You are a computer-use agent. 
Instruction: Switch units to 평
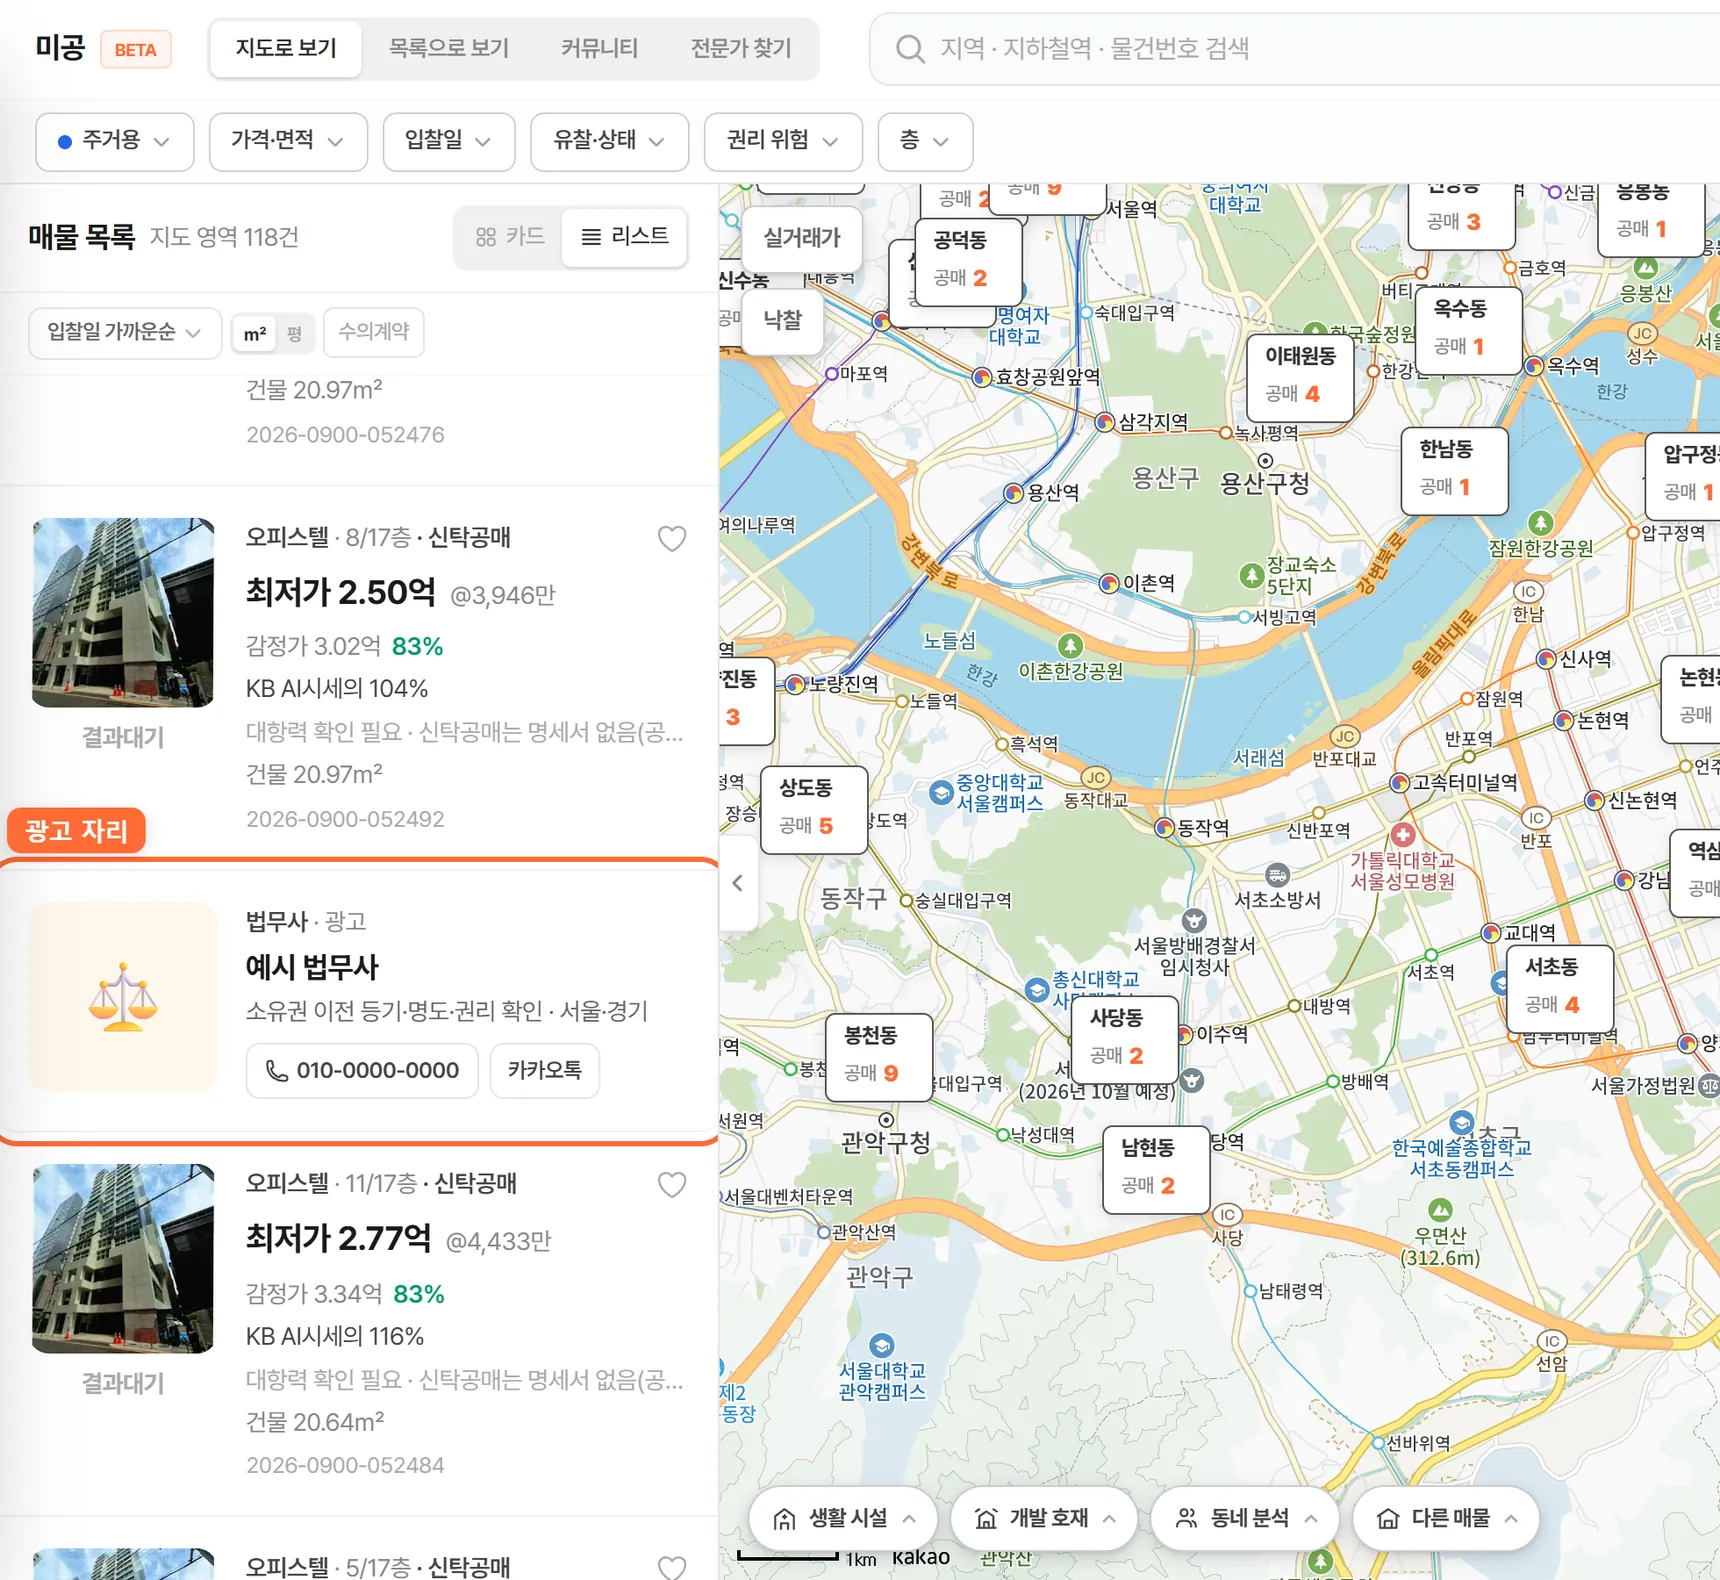coord(295,334)
